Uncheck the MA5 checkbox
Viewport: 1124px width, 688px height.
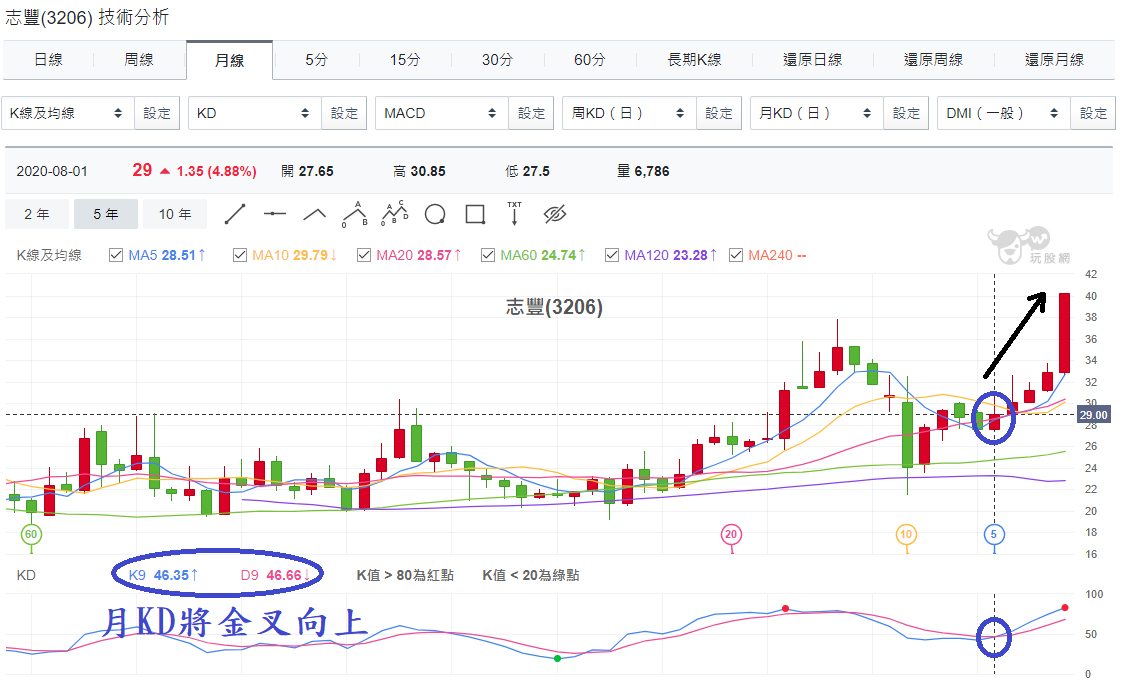115,255
